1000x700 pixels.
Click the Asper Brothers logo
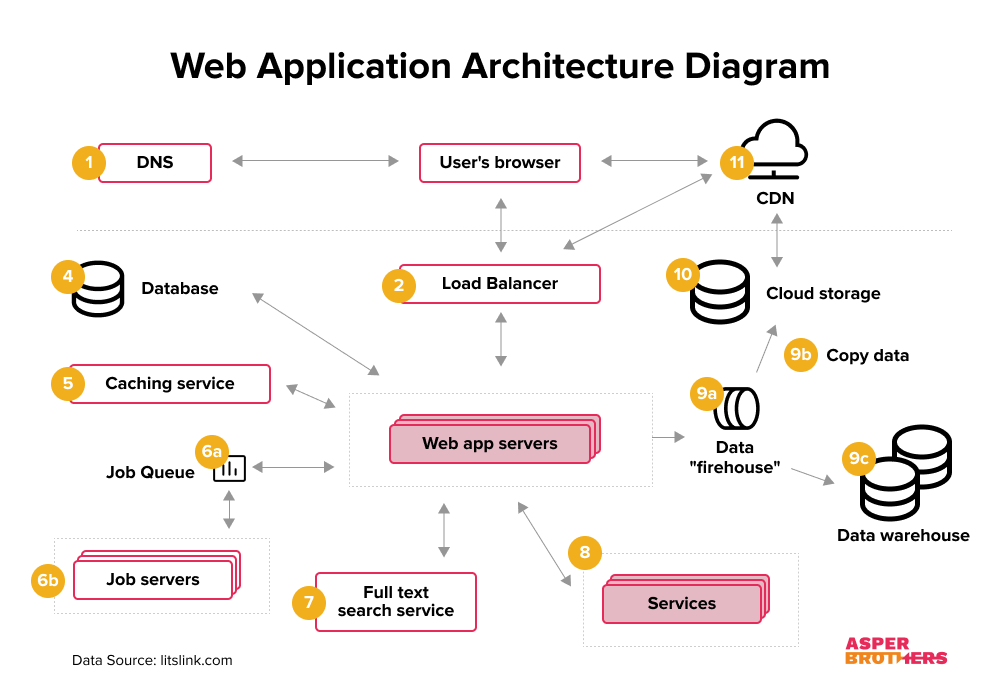(x=896, y=651)
